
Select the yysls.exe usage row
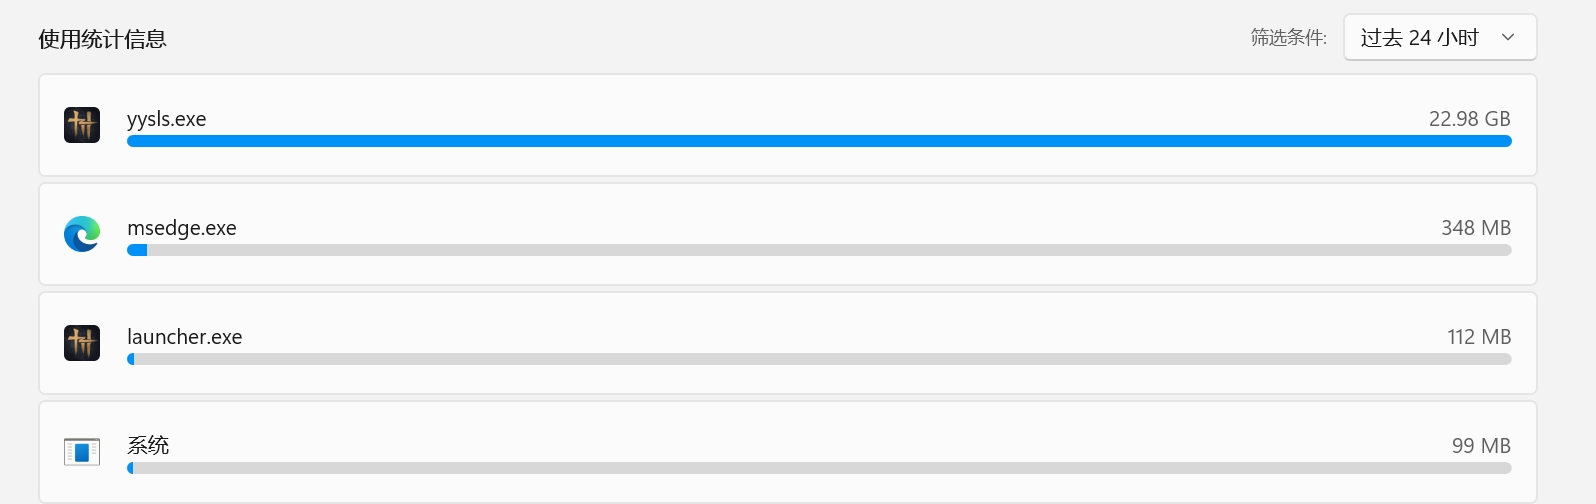(788, 125)
